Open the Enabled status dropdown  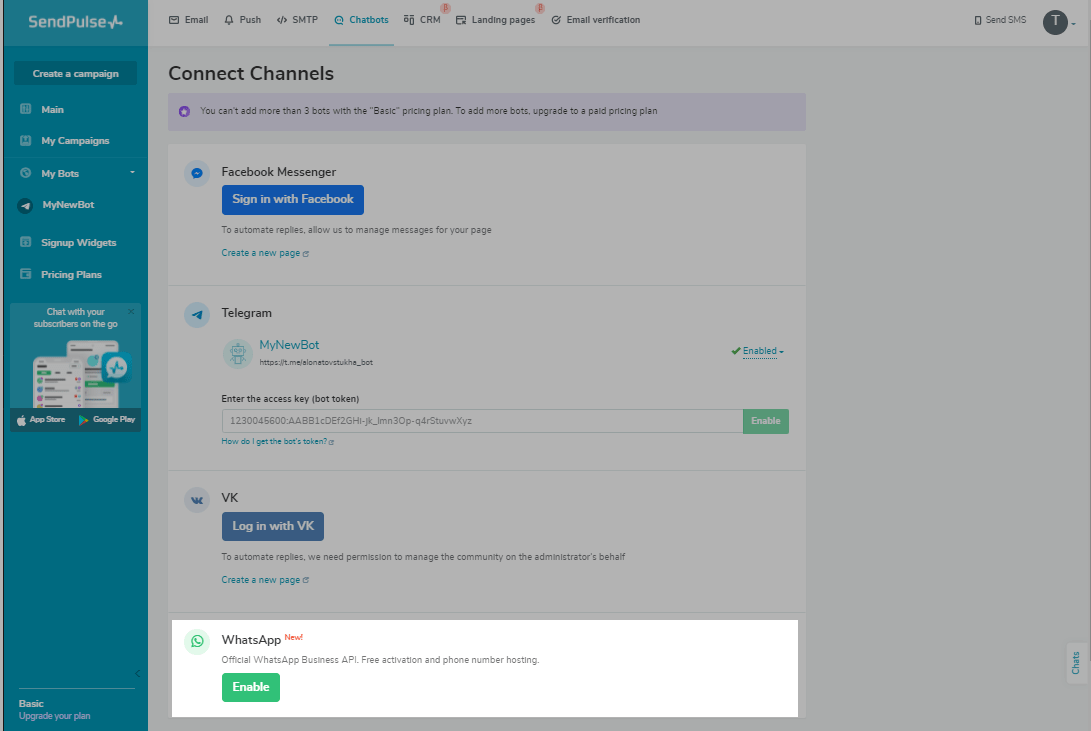pos(762,351)
